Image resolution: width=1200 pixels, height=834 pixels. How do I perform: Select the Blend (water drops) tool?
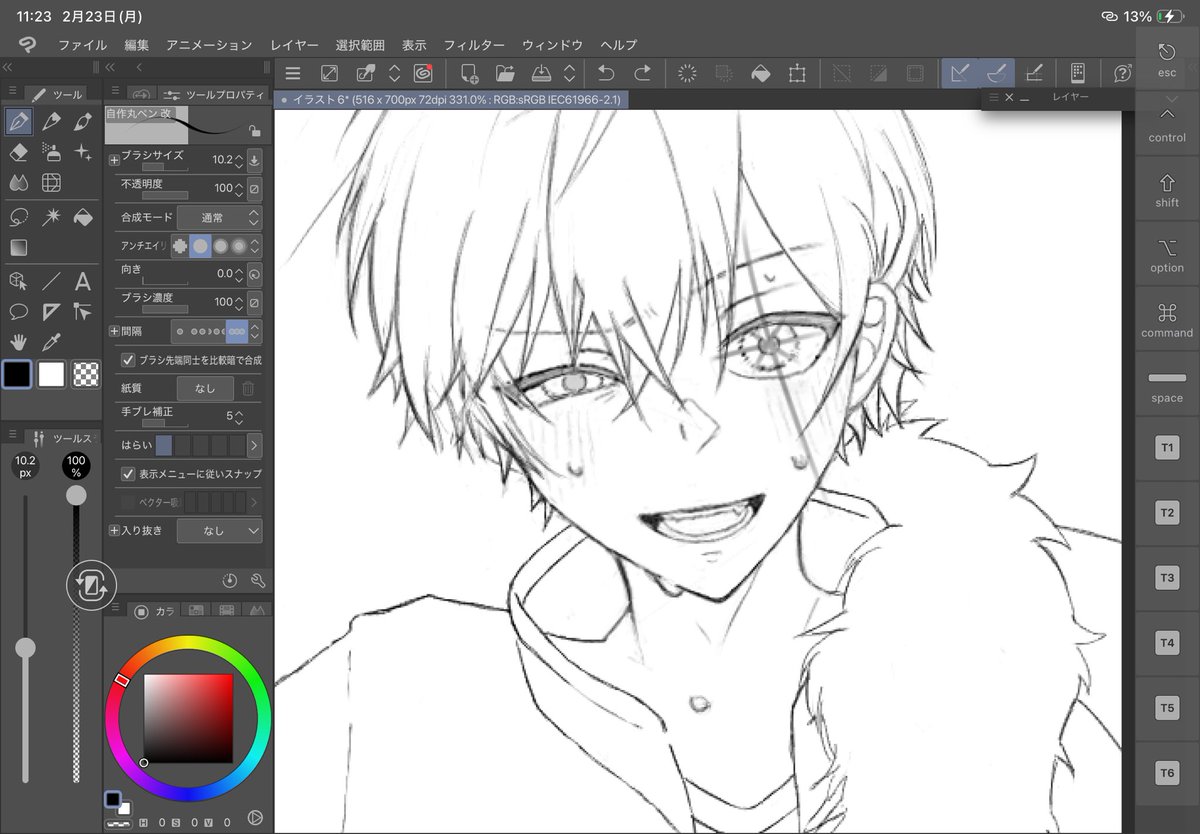coord(18,182)
